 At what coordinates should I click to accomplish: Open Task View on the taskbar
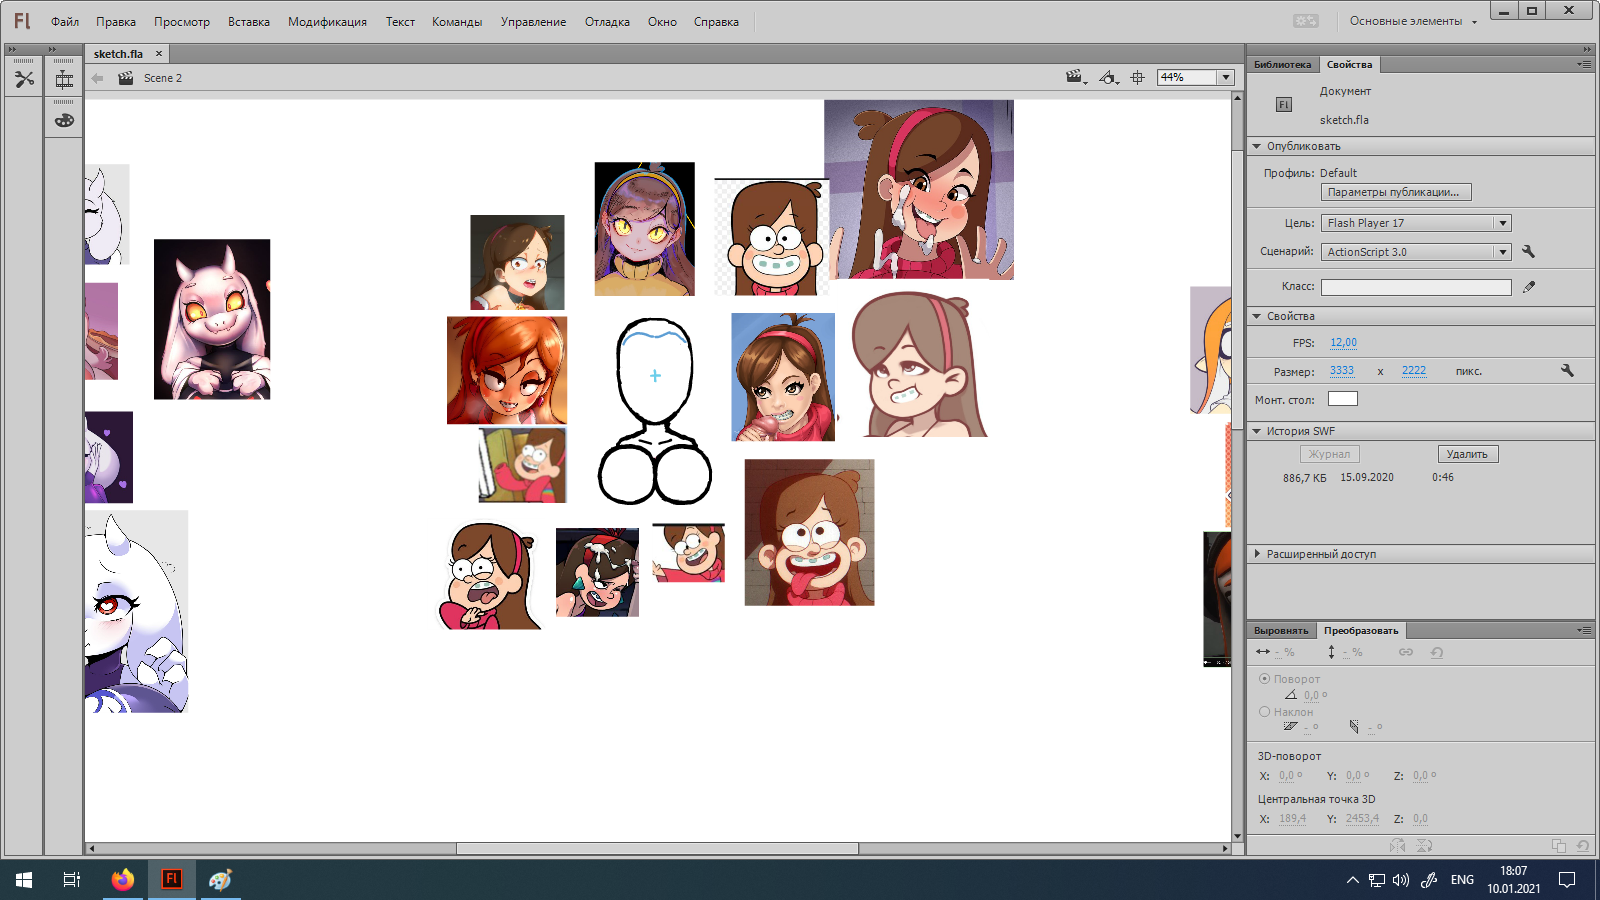pos(72,880)
